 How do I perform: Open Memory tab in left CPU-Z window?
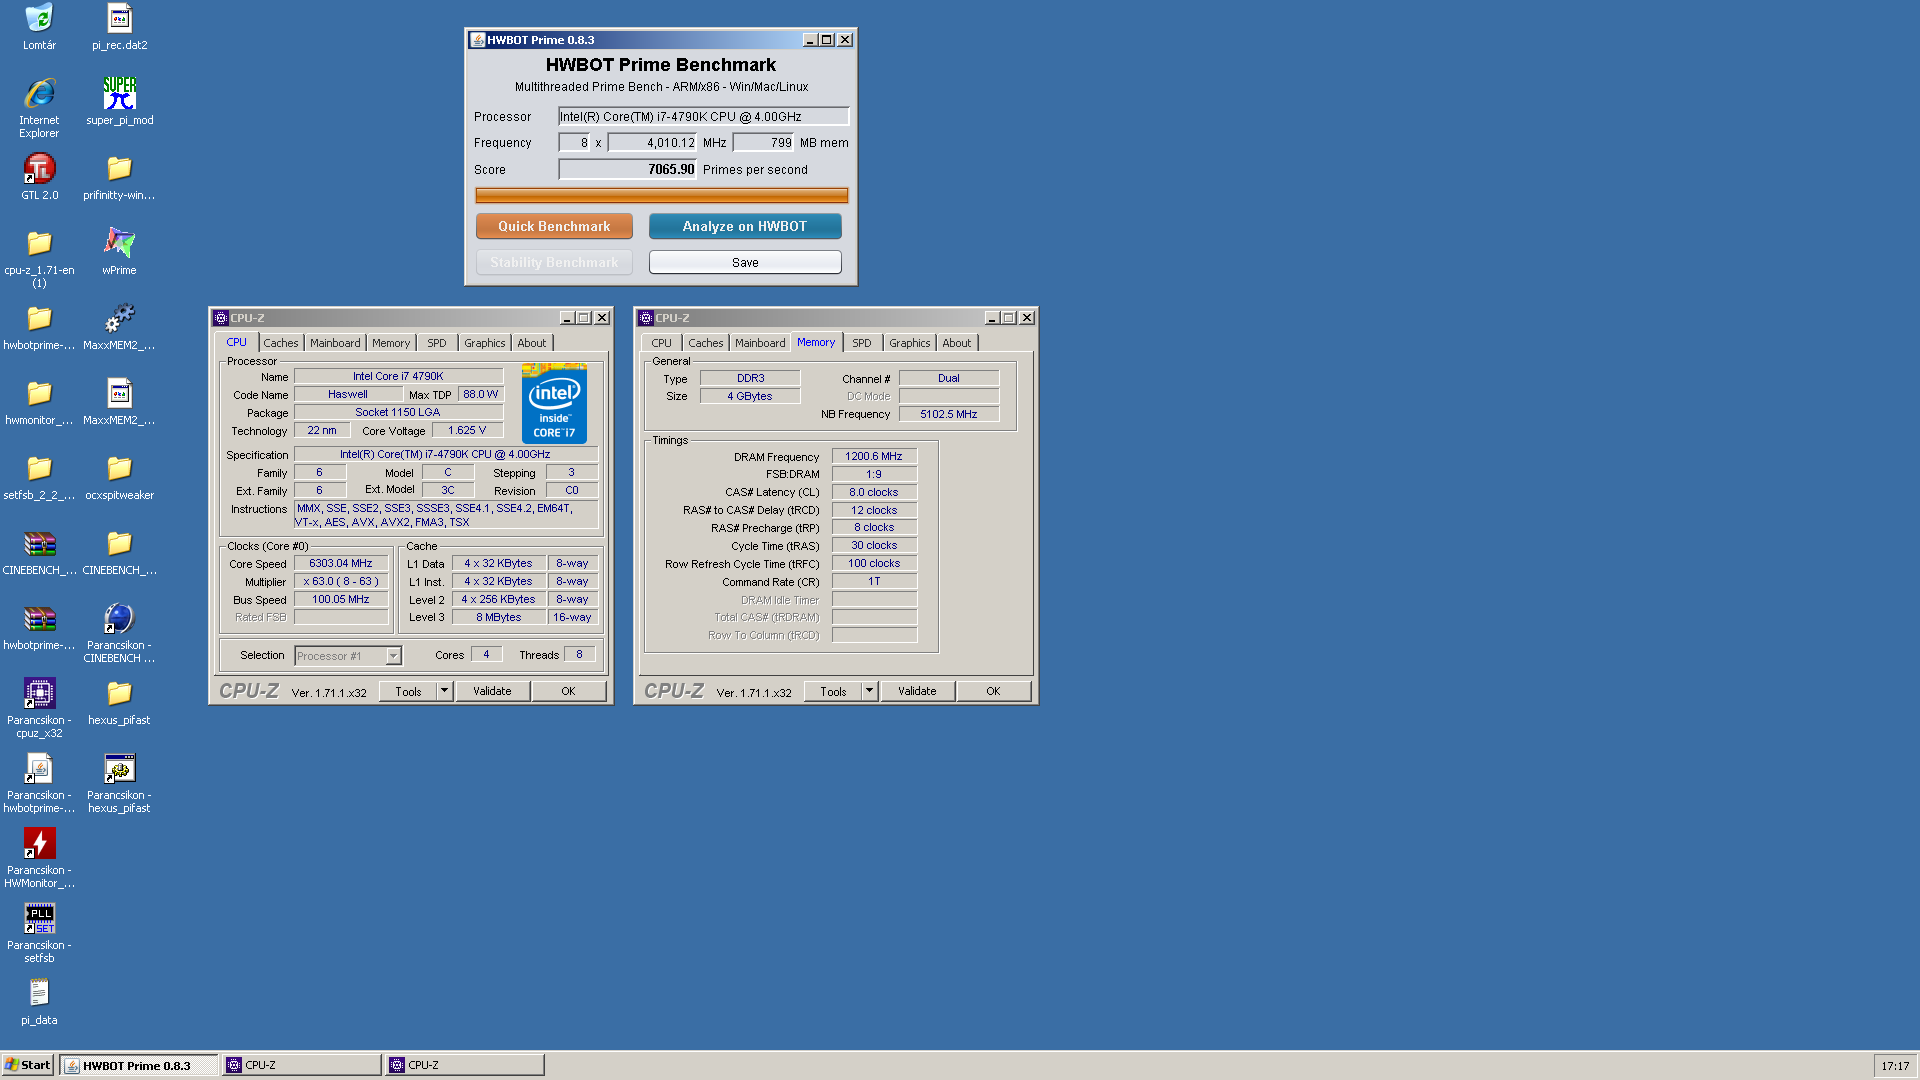pos(391,343)
